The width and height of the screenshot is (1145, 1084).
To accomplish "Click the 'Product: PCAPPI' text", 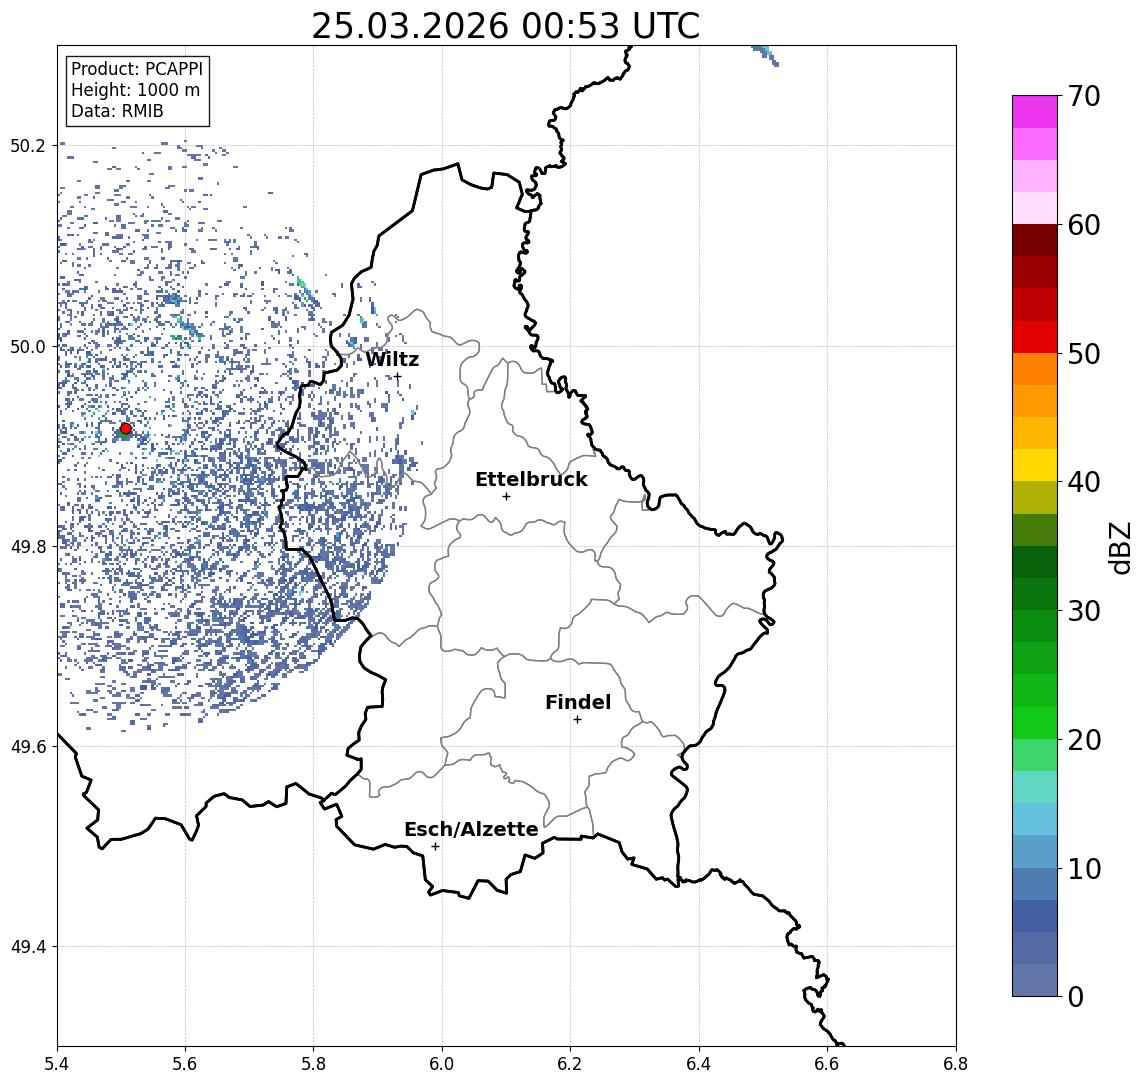I will coord(137,69).
